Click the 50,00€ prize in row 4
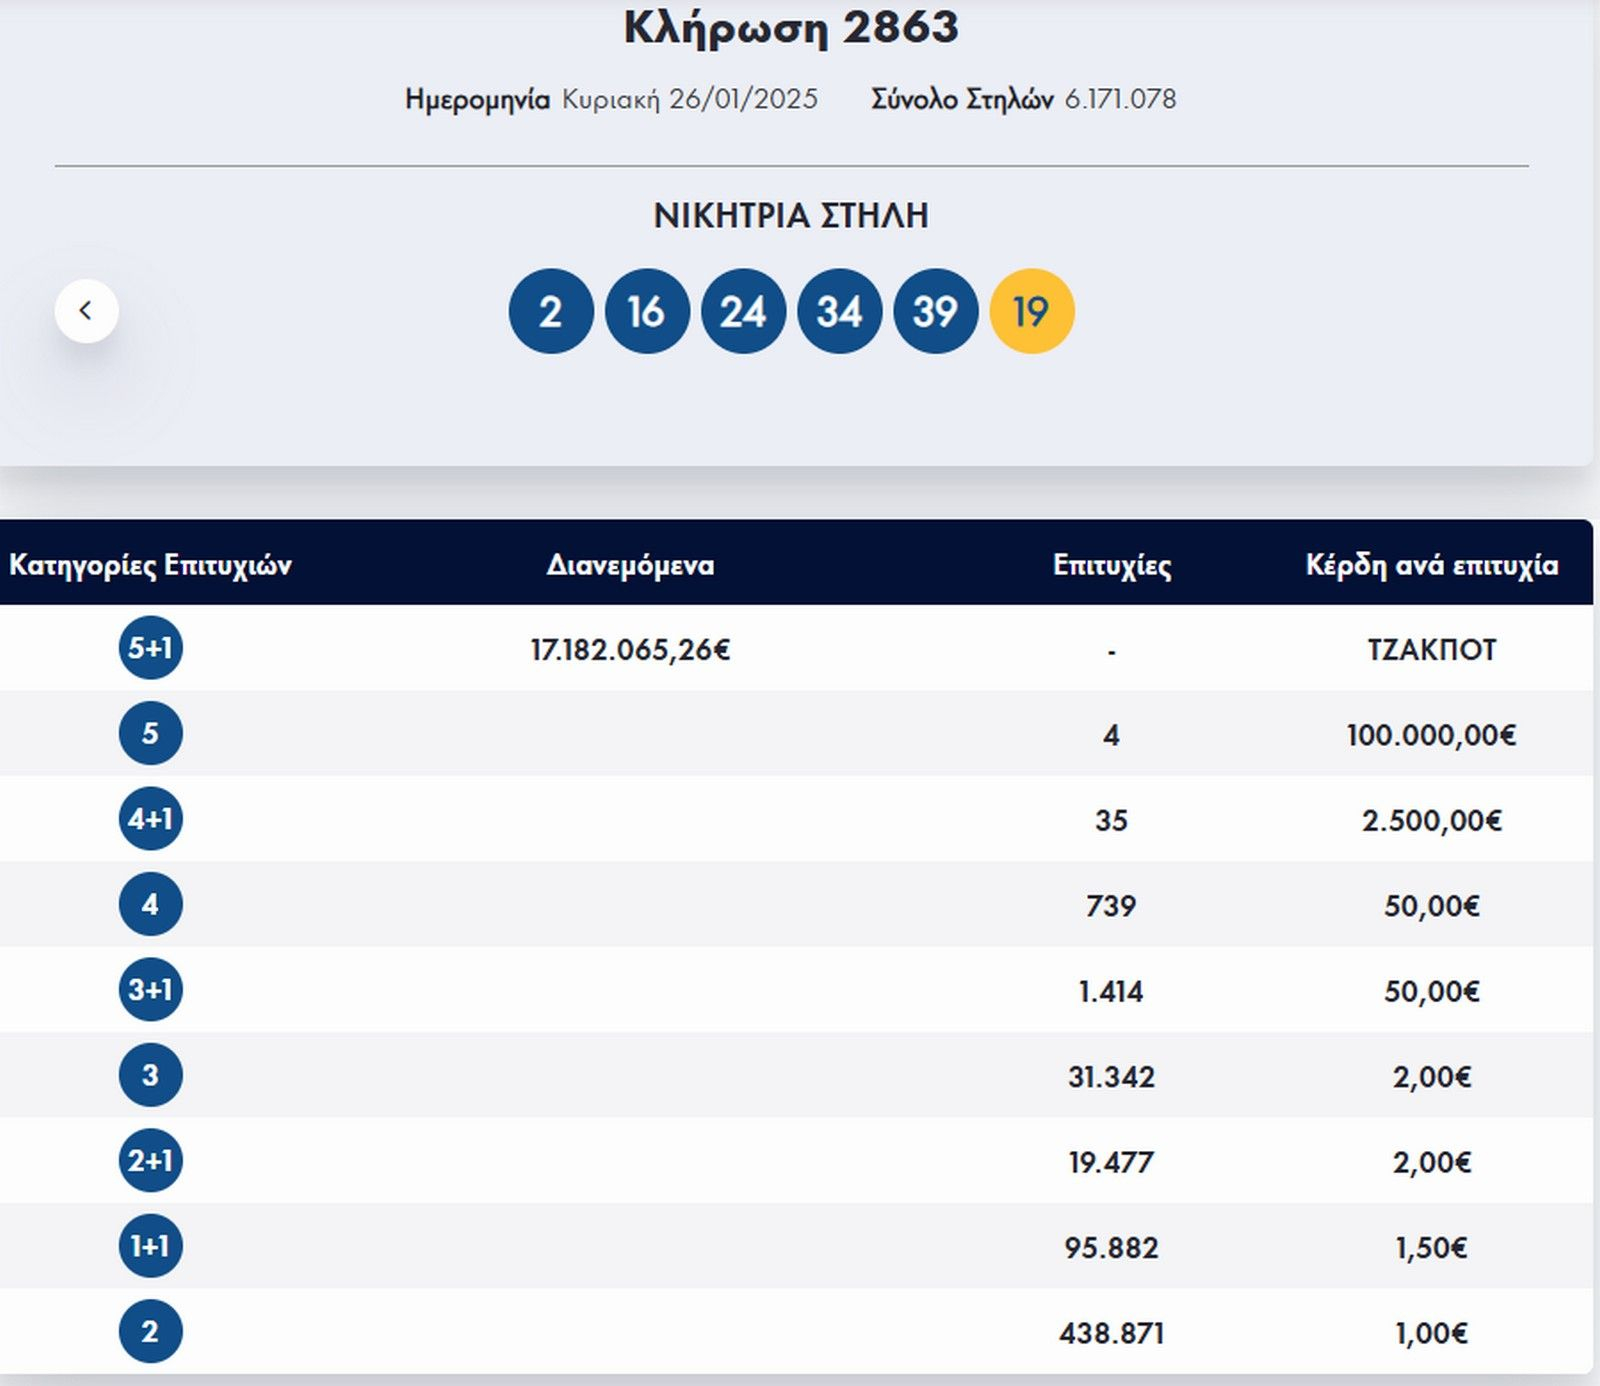The height and width of the screenshot is (1386, 1600). tap(1432, 906)
